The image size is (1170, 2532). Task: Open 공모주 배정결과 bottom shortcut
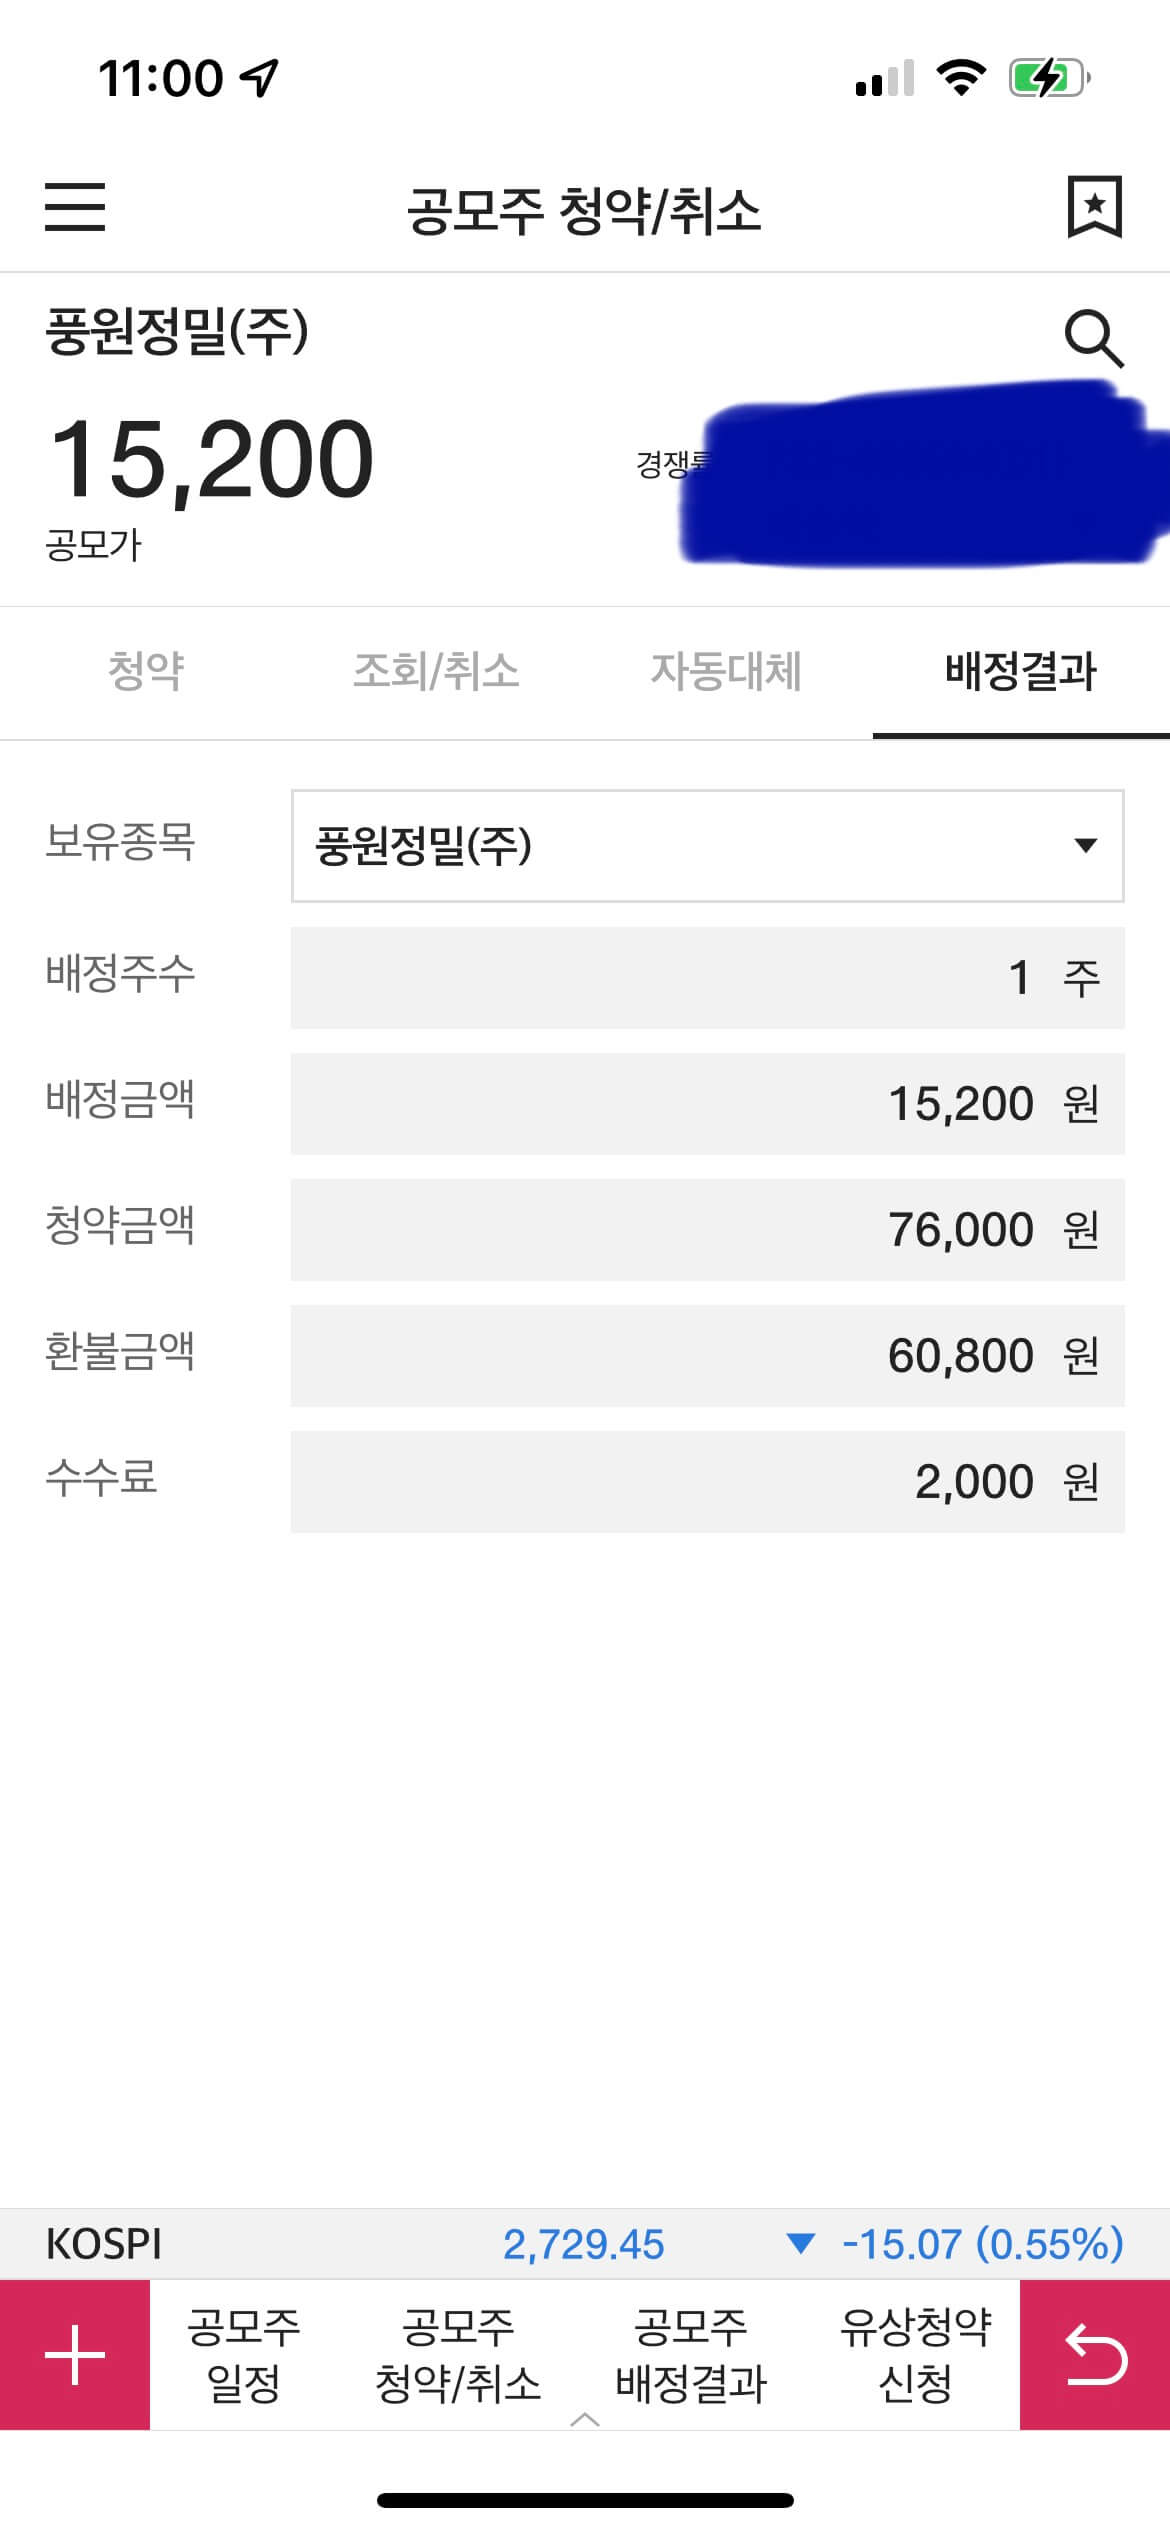click(690, 2355)
